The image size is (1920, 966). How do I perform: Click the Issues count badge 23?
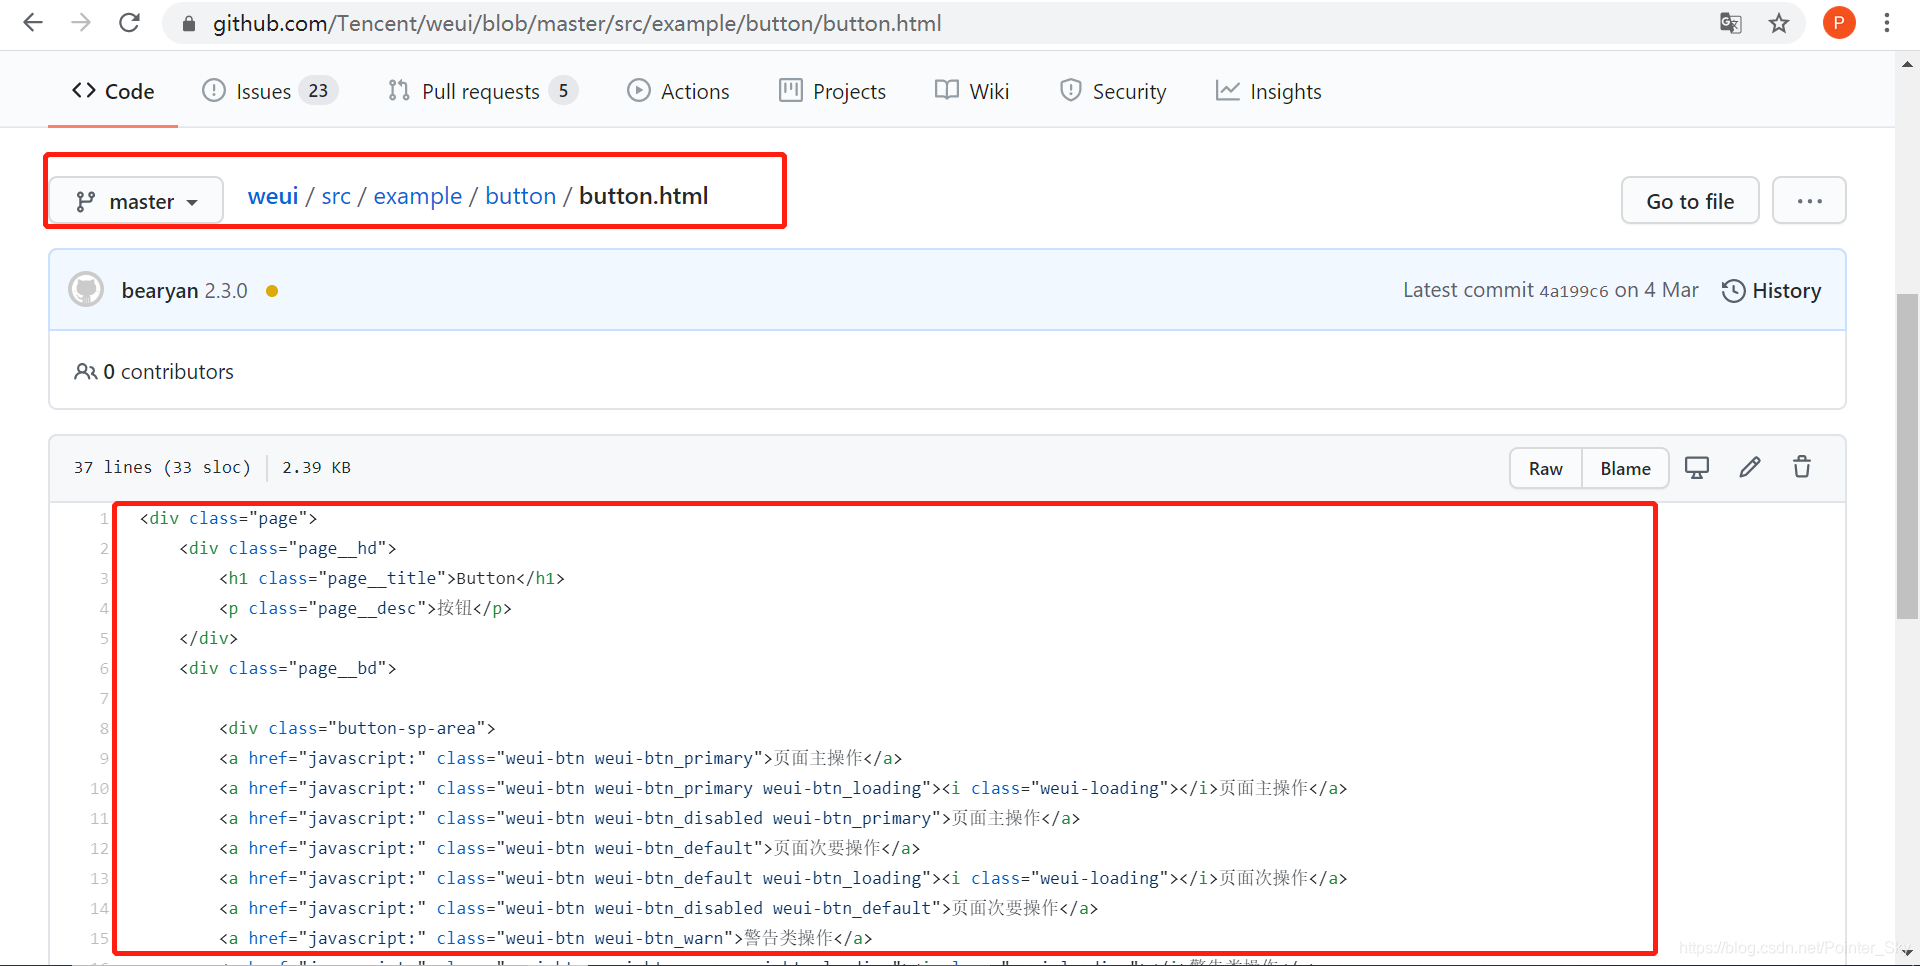318,91
